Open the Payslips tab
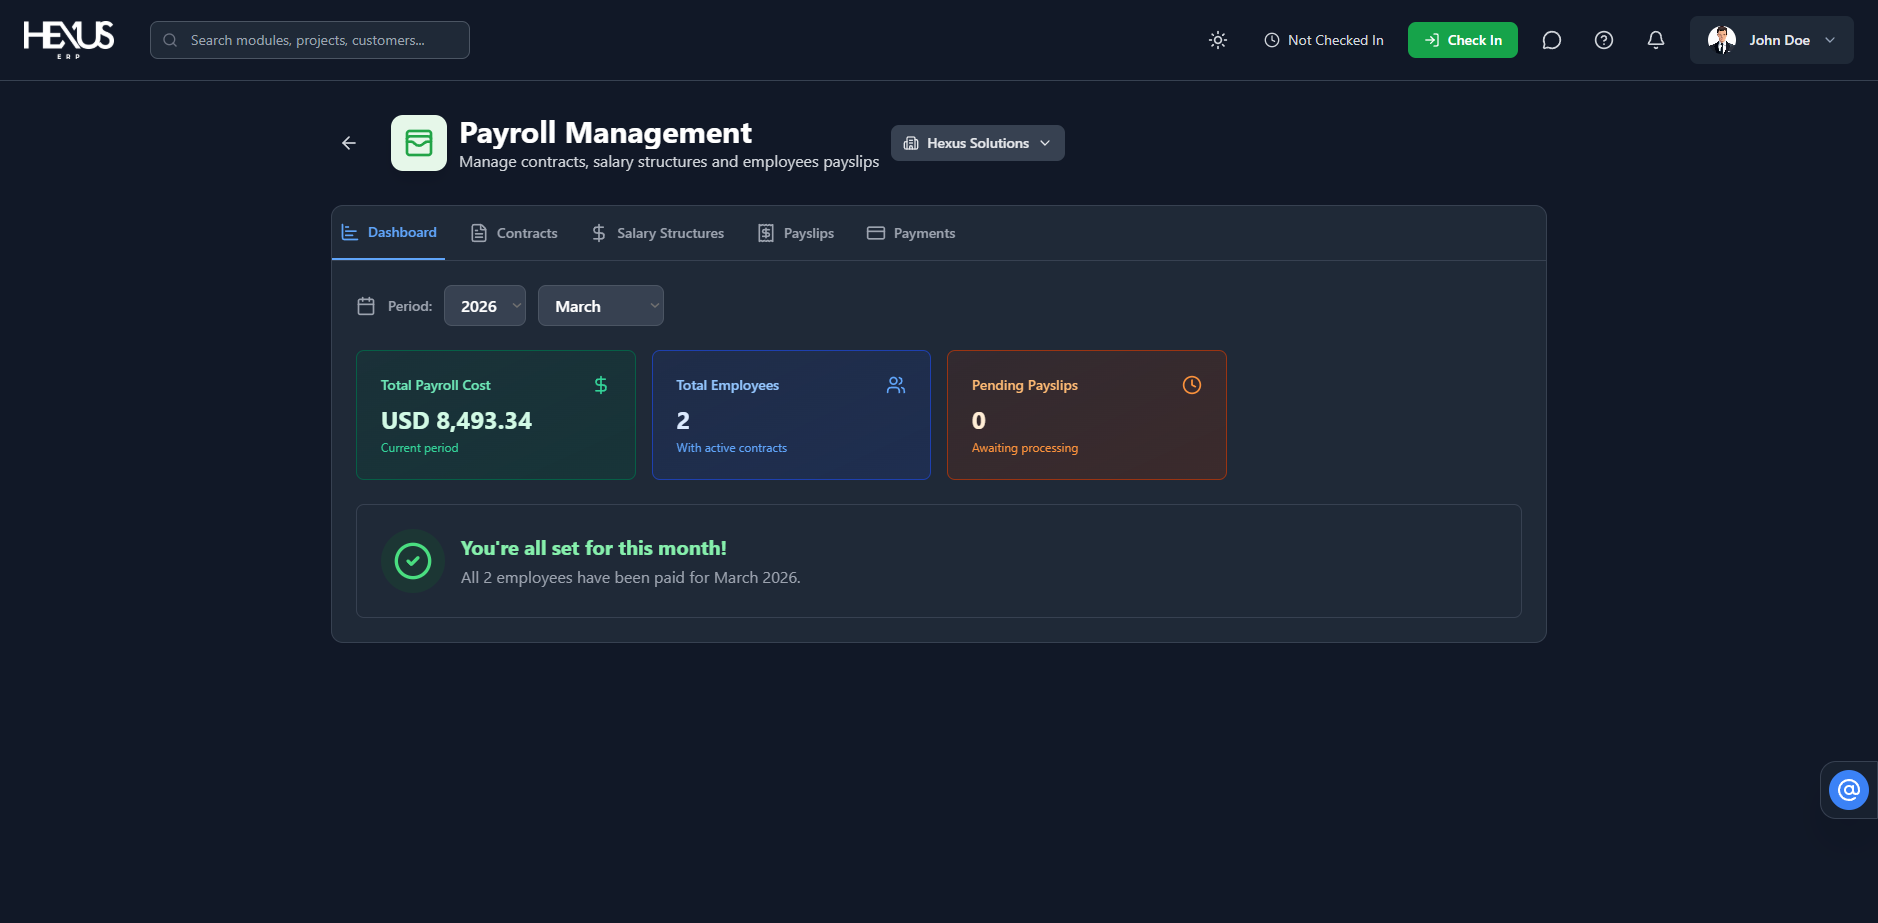The width and height of the screenshot is (1878, 923). (x=796, y=233)
